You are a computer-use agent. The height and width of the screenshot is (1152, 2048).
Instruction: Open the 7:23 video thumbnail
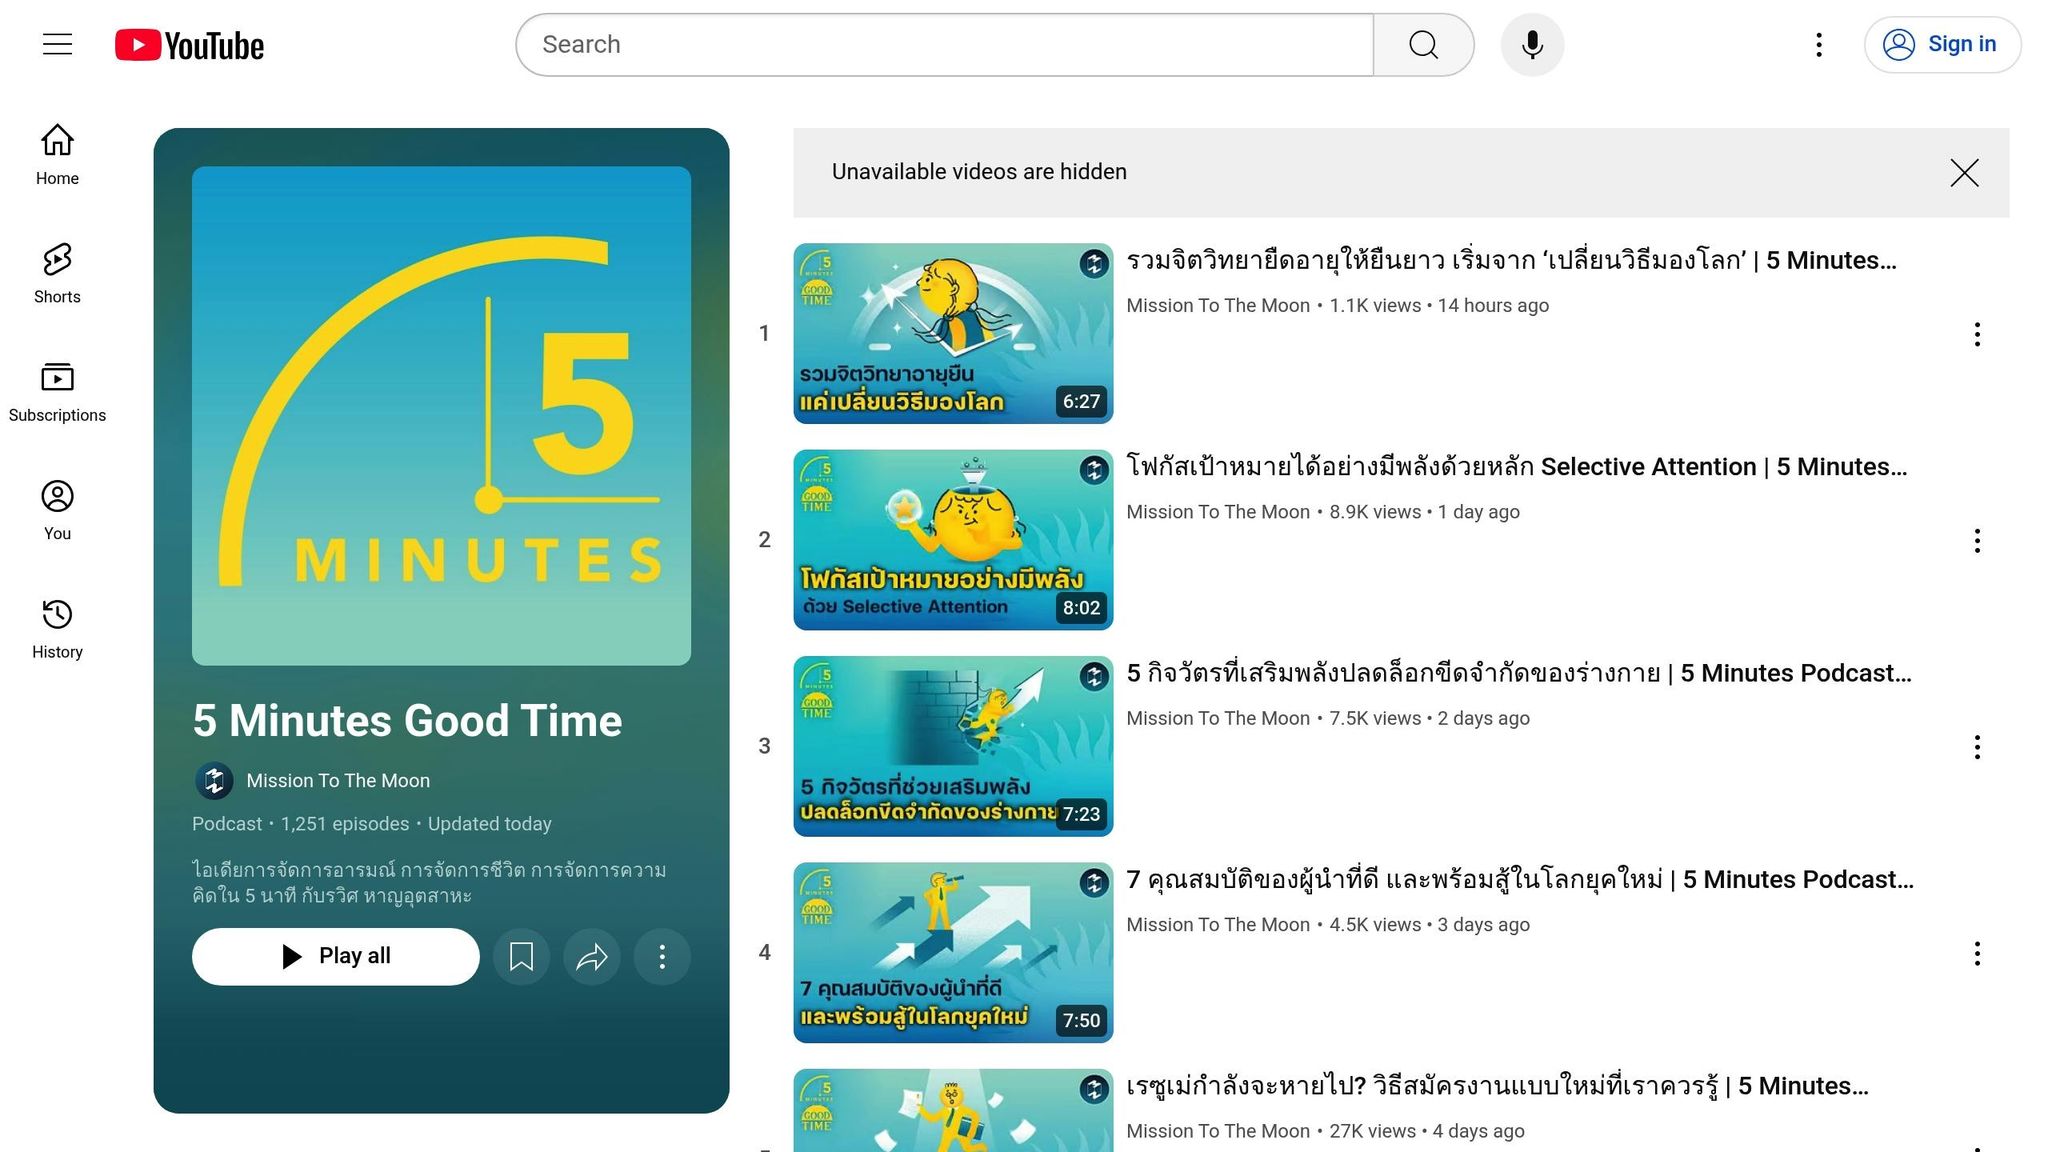953,746
